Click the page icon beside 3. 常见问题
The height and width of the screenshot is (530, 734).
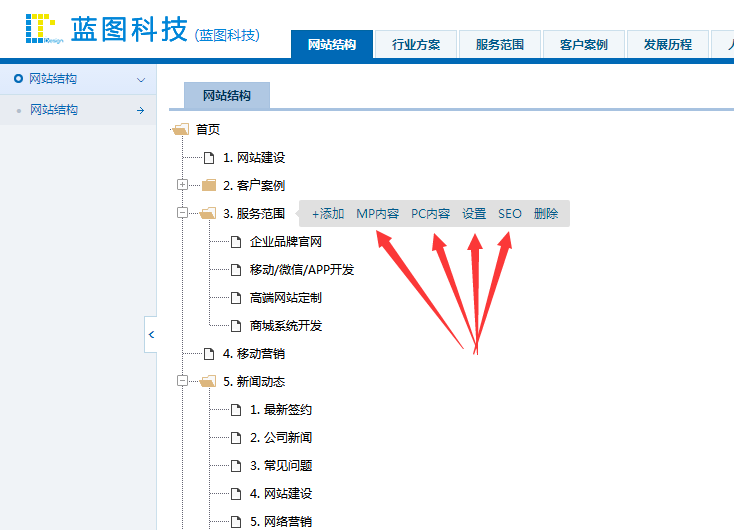(x=236, y=466)
